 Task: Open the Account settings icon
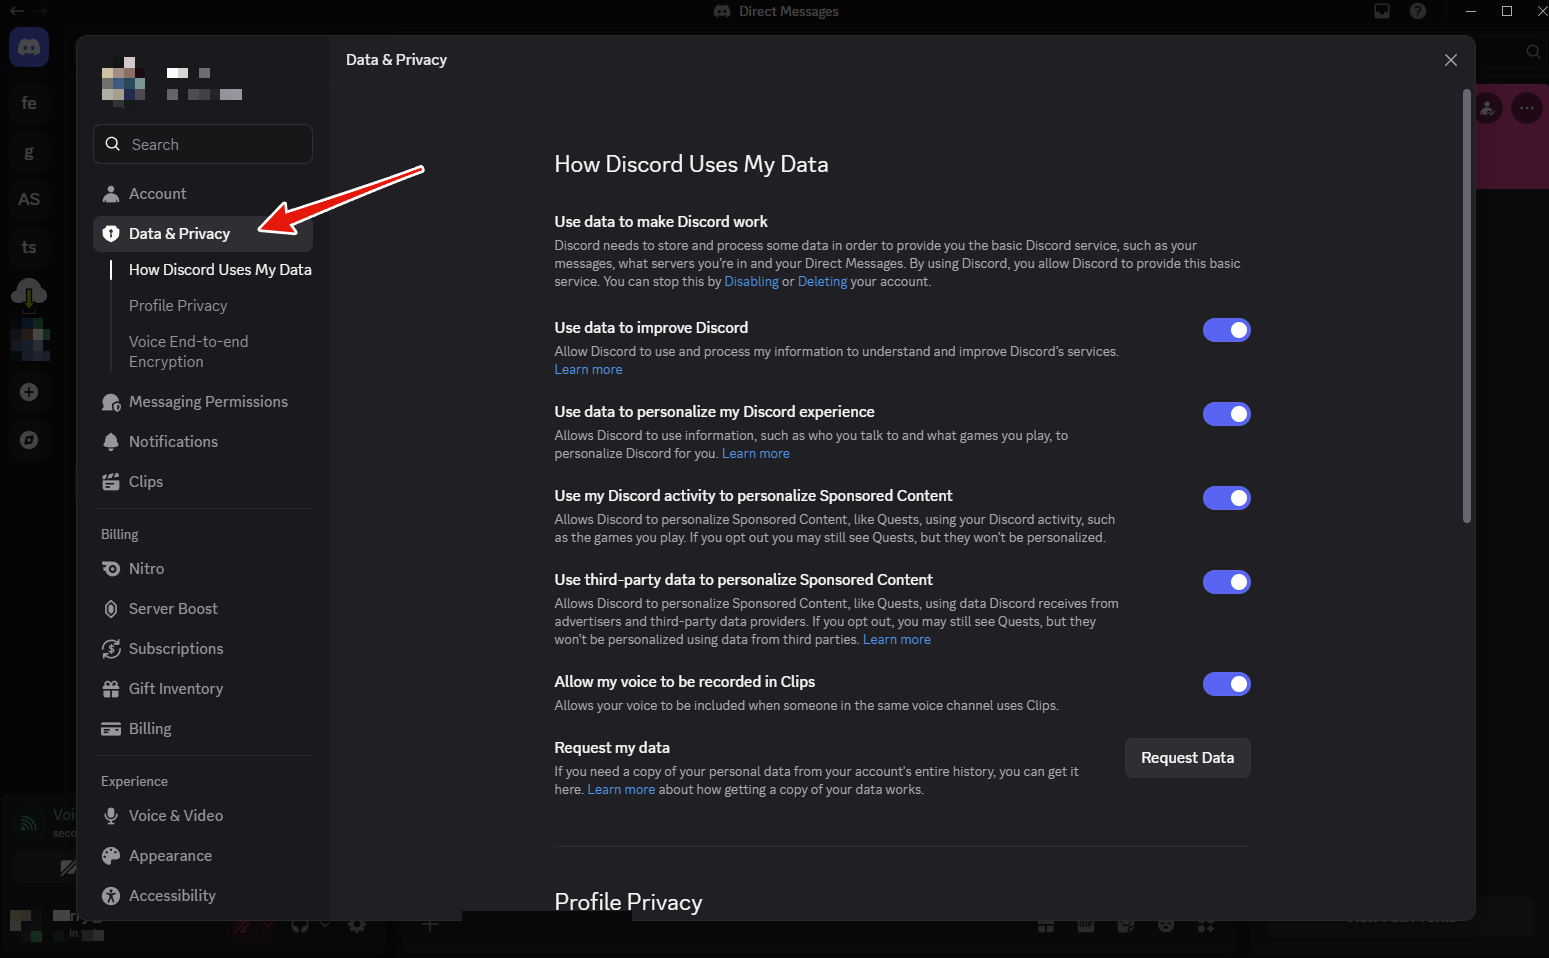click(x=111, y=194)
